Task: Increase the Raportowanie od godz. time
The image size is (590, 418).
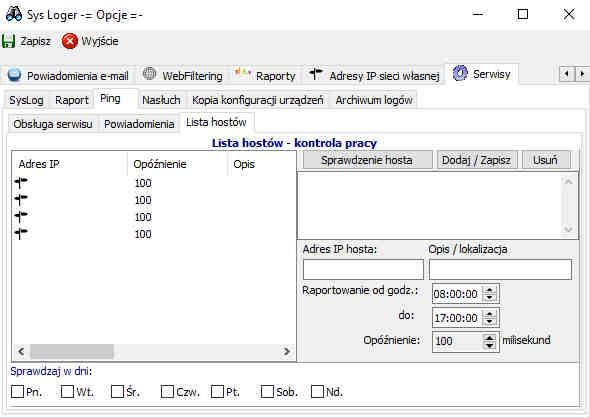Action: [490, 290]
